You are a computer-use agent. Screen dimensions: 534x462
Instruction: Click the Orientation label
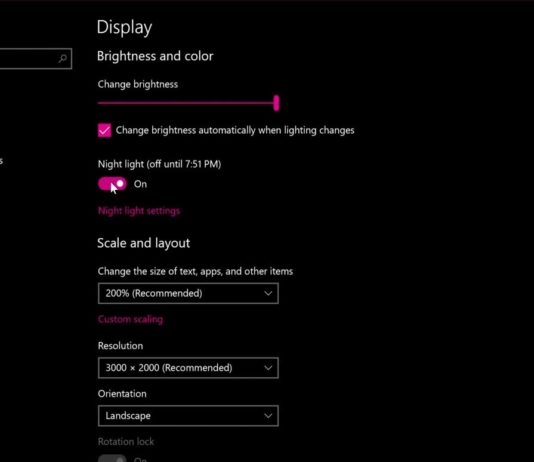(122, 394)
